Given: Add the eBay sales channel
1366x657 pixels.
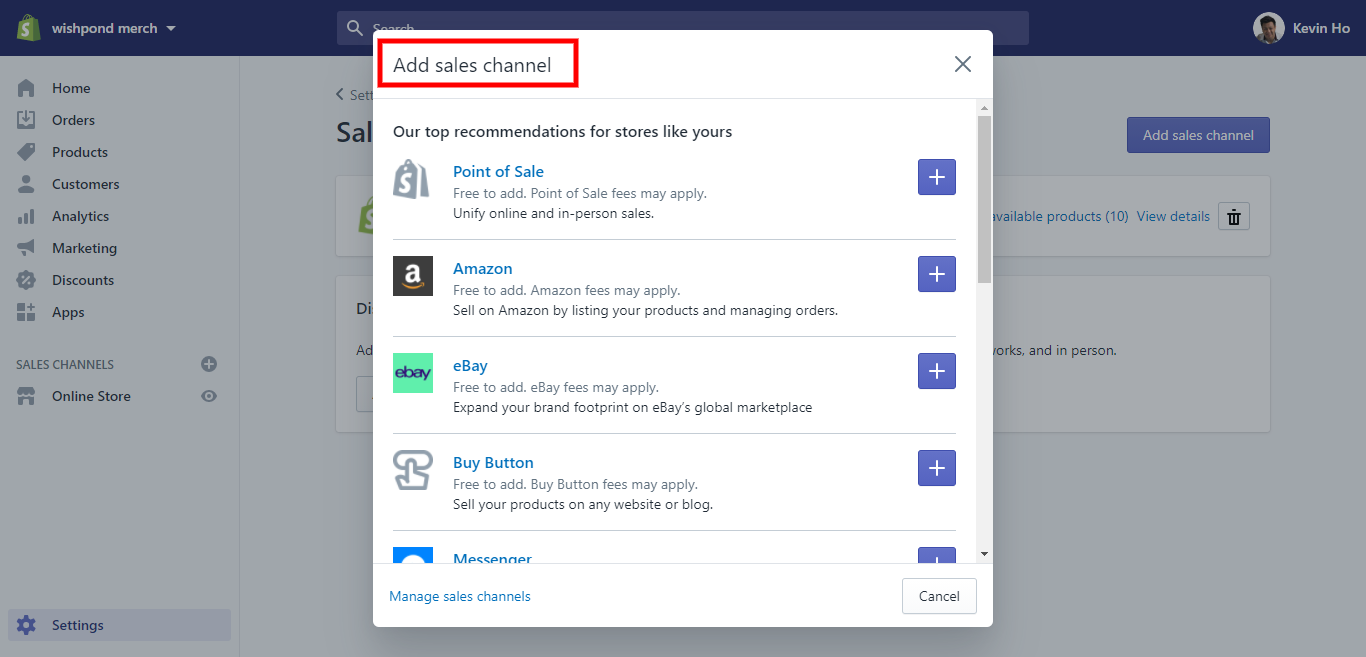Looking at the screenshot, I should coord(937,371).
